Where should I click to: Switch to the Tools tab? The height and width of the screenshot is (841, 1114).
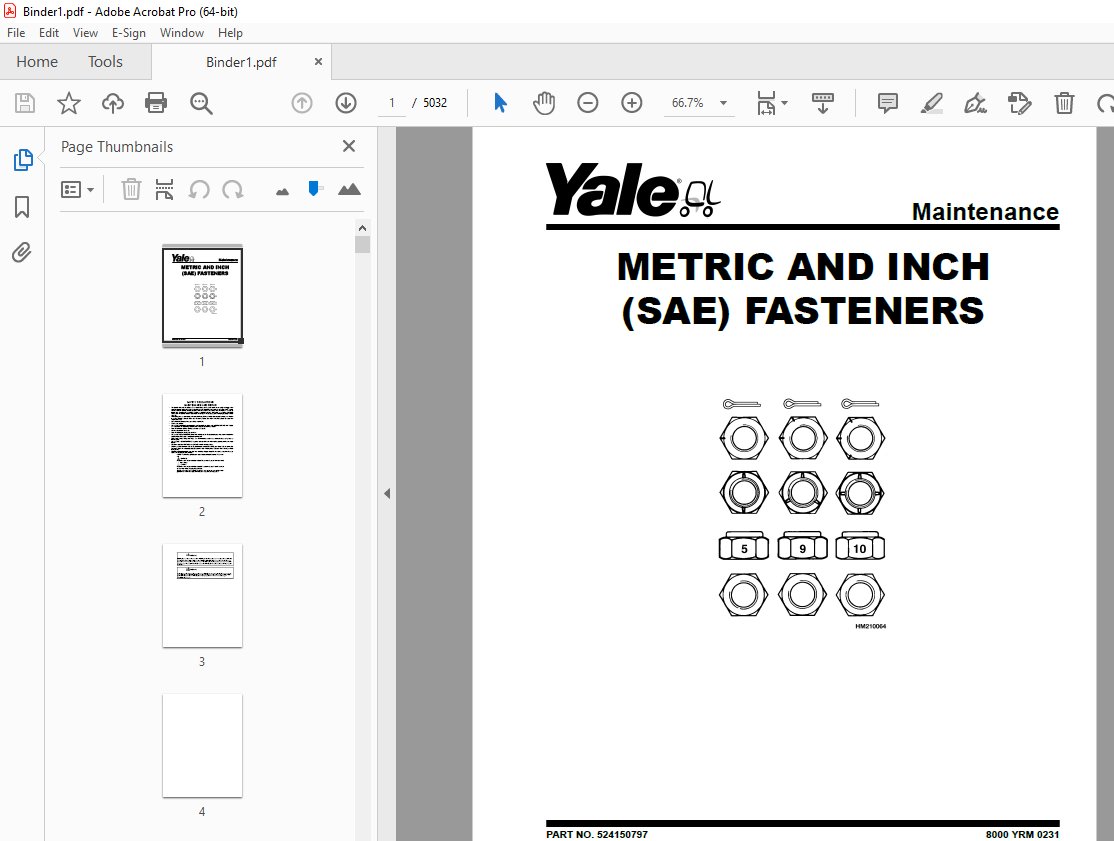(x=105, y=62)
